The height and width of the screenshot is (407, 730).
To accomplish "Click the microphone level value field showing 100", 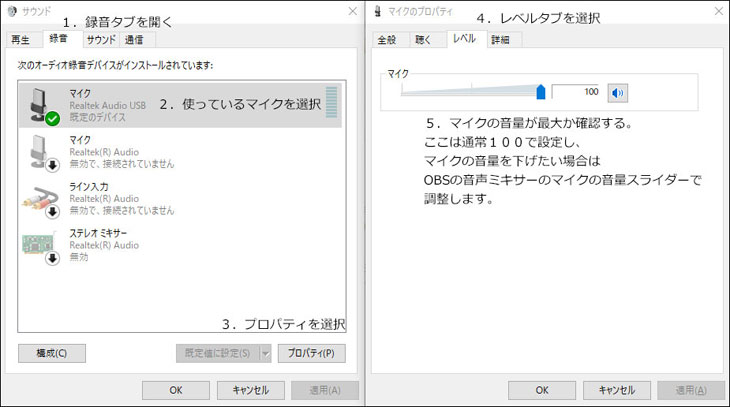I will pos(577,92).
